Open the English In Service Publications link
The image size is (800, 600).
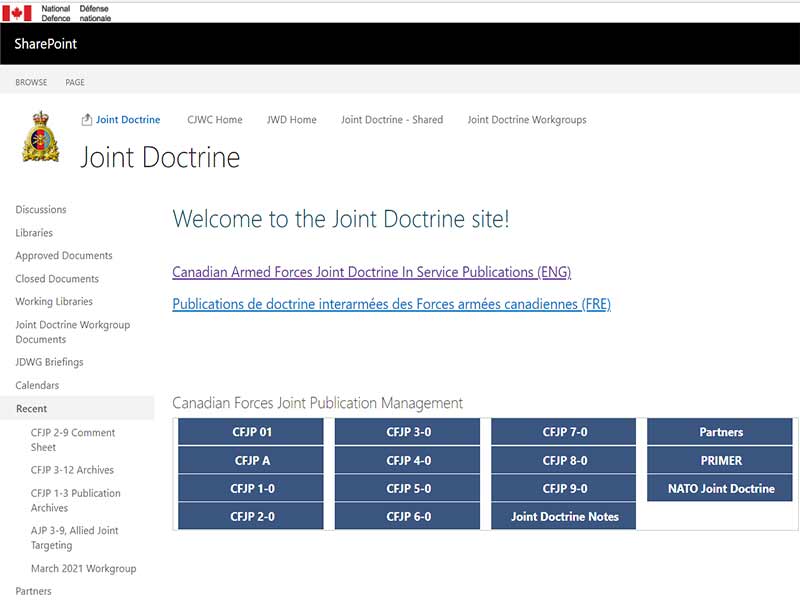371,272
